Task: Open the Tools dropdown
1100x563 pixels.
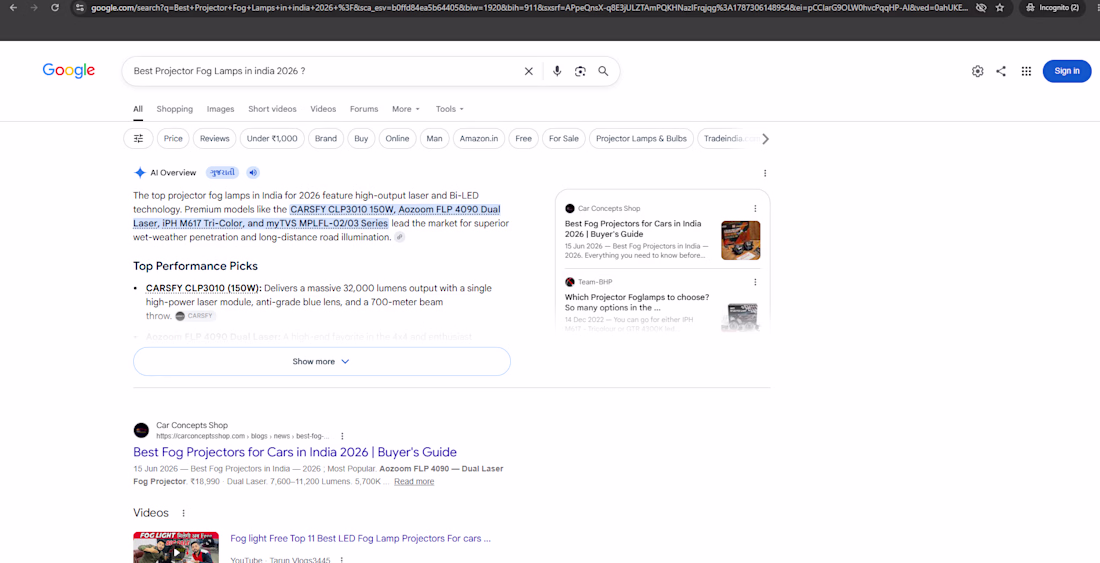Action: 450,109
